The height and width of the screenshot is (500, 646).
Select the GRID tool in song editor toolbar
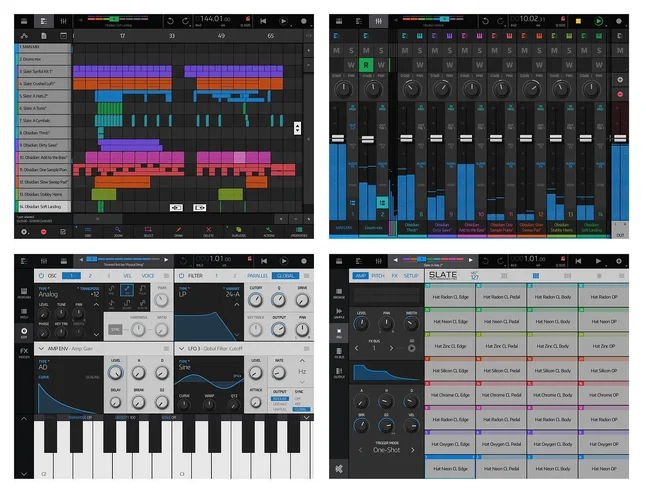tap(88, 231)
